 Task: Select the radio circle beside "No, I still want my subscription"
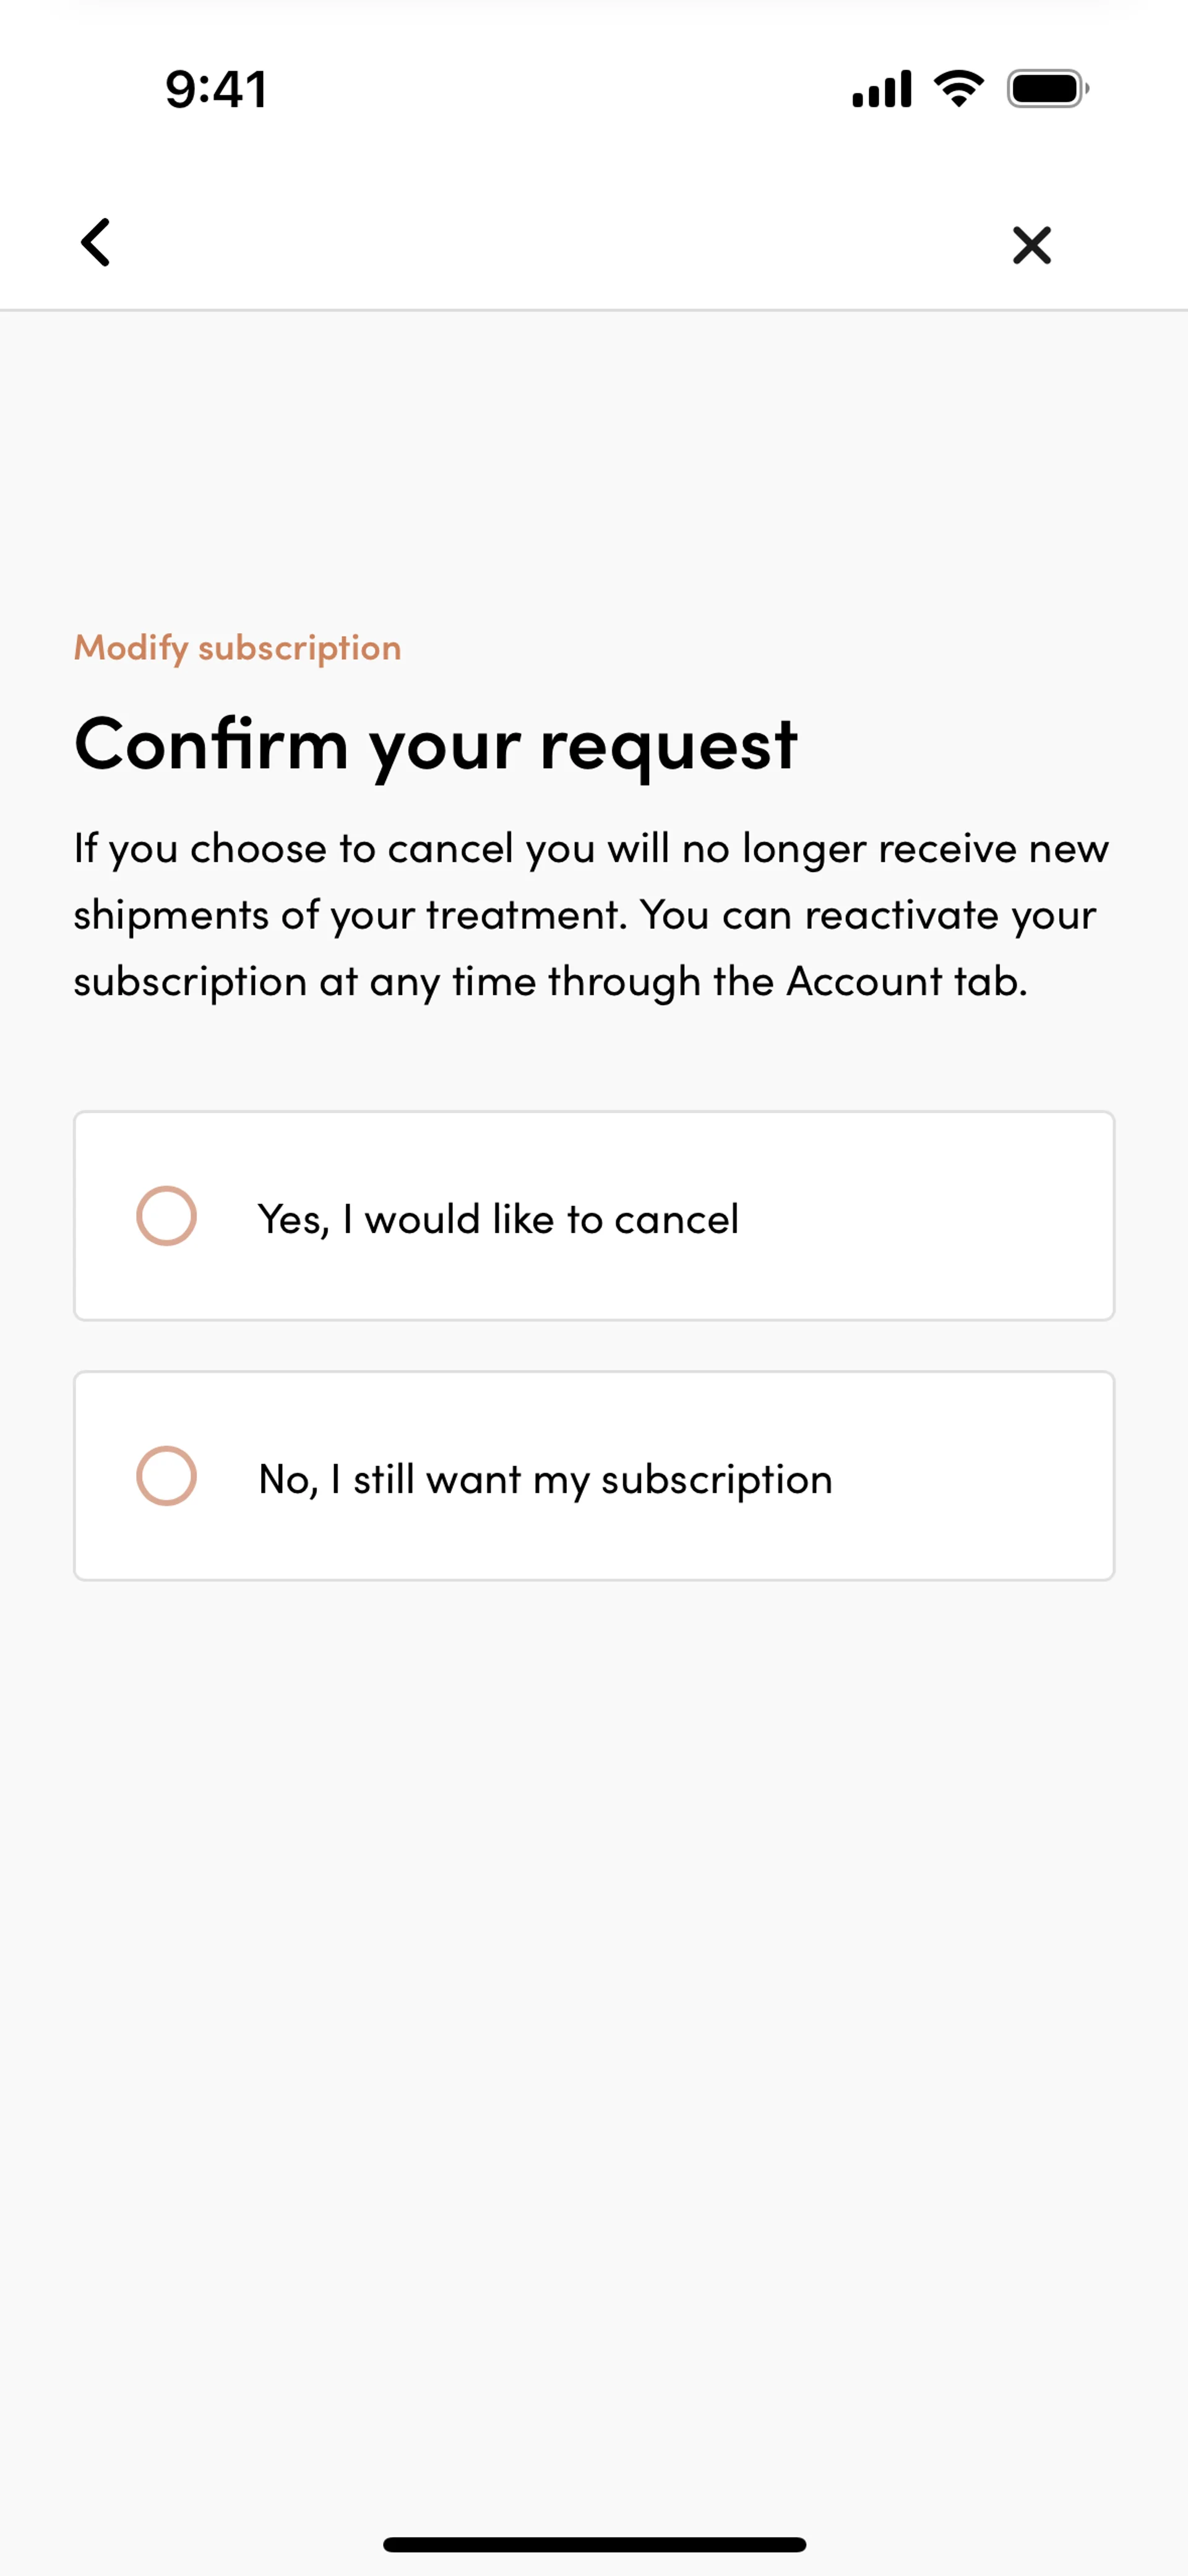[166, 1476]
